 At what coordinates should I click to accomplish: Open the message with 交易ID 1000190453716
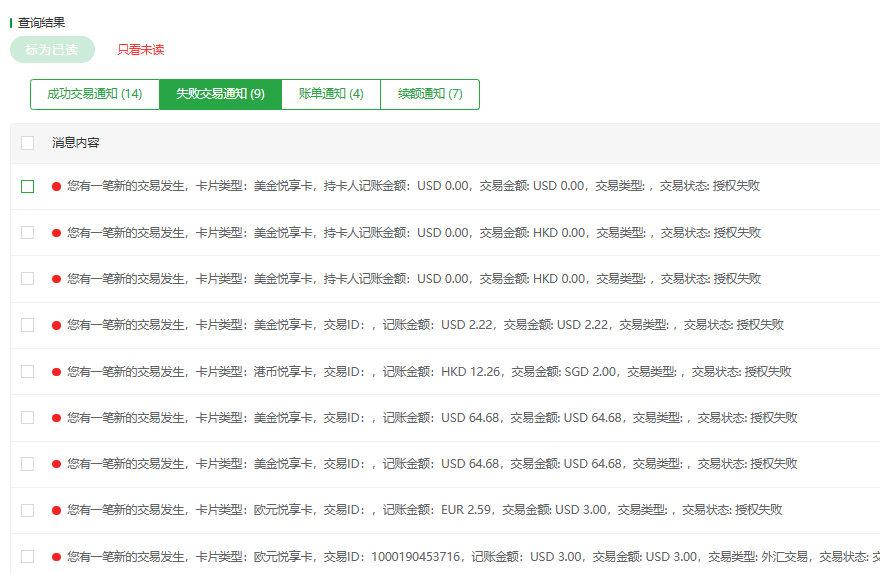[474, 557]
